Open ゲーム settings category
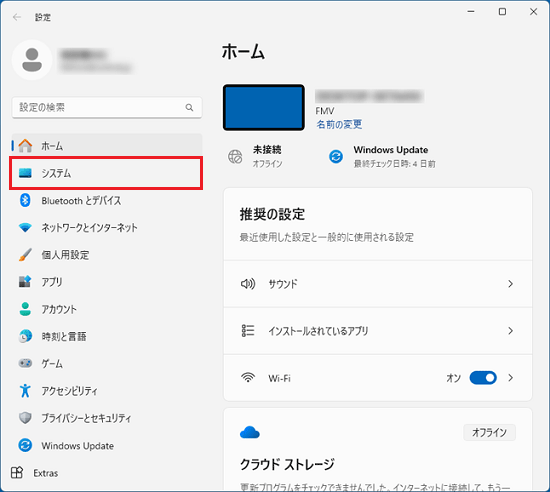The width and height of the screenshot is (550, 492). (x=107, y=363)
